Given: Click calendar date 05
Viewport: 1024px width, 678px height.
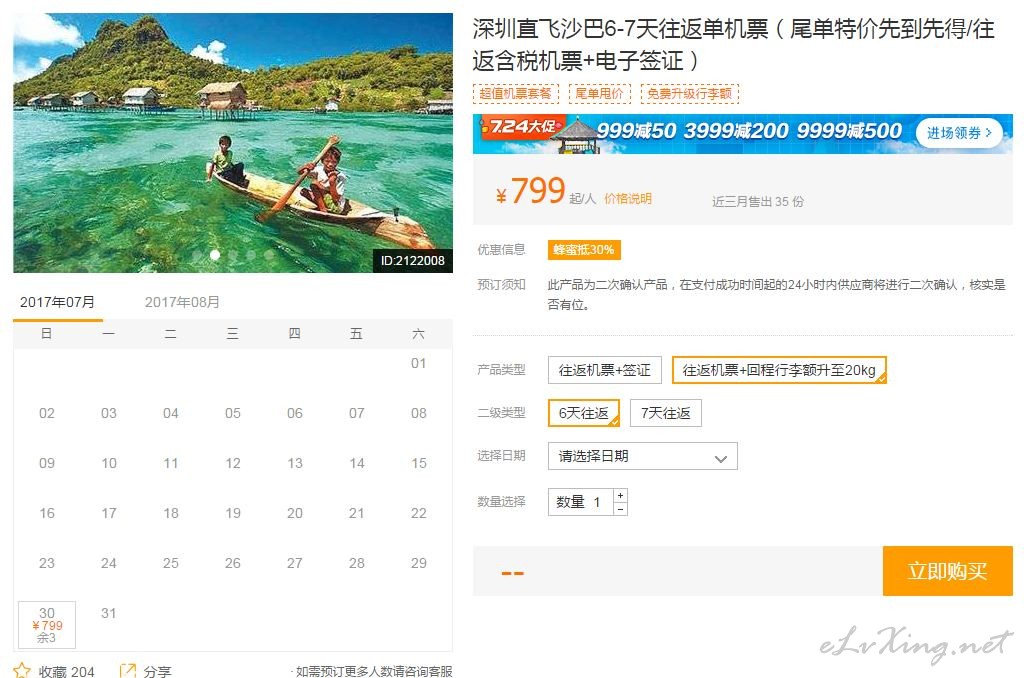Looking at the screenshot, I should coord(232,413).
